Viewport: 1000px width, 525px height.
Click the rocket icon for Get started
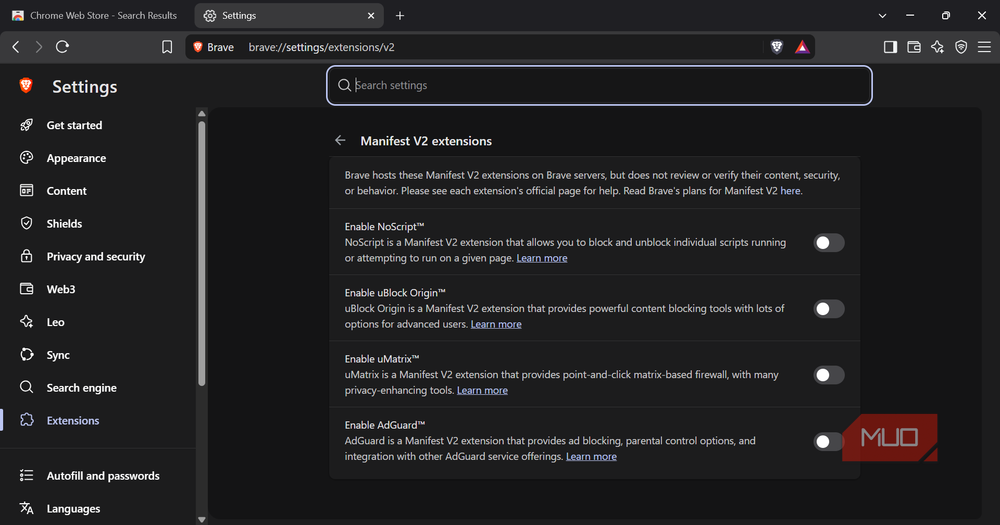(26, 125)
